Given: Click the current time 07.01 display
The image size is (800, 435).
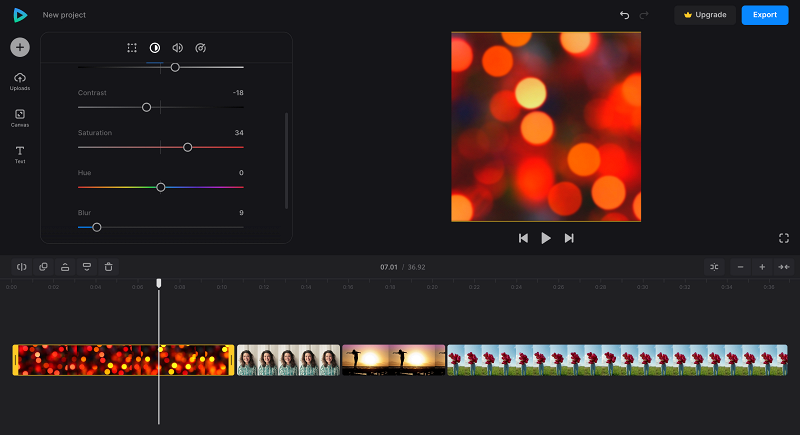Looking at the screenshot, I should coord(389,267).
